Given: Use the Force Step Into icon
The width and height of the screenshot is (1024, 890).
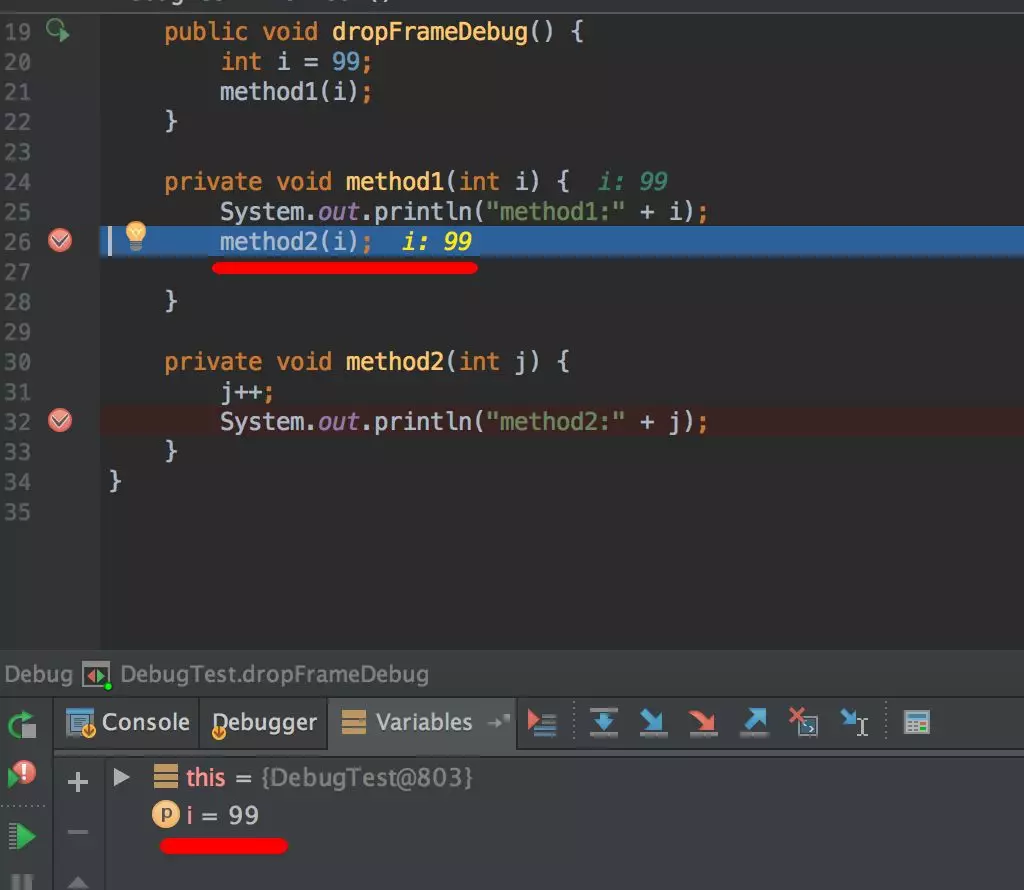Looking at the screenshot, I should pos(703,723).
